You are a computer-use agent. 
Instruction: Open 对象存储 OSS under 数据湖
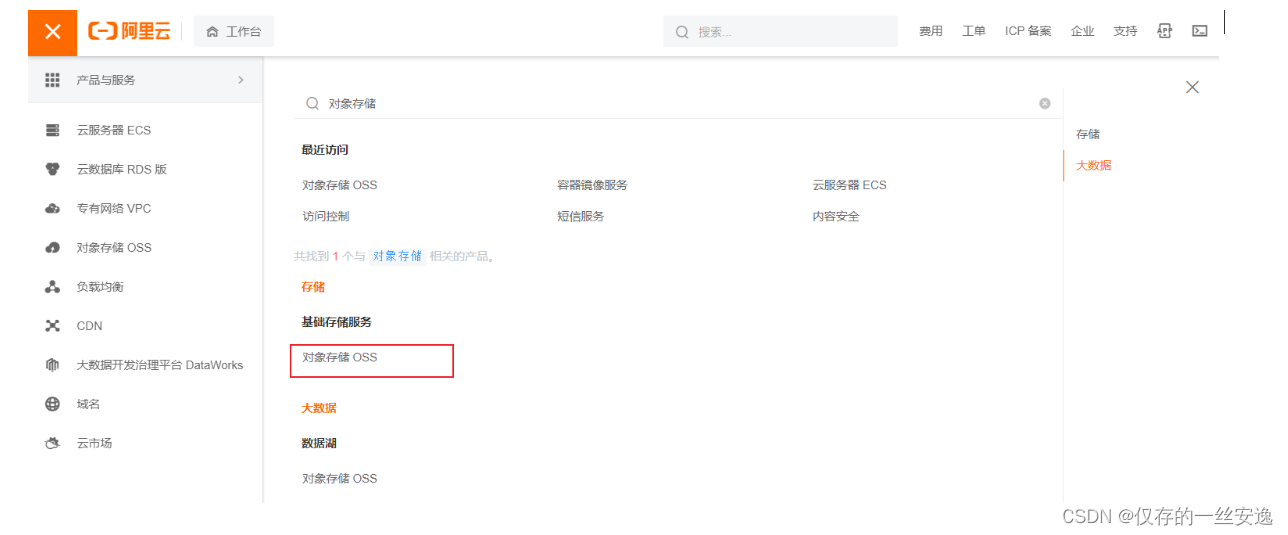coord(340,479)
